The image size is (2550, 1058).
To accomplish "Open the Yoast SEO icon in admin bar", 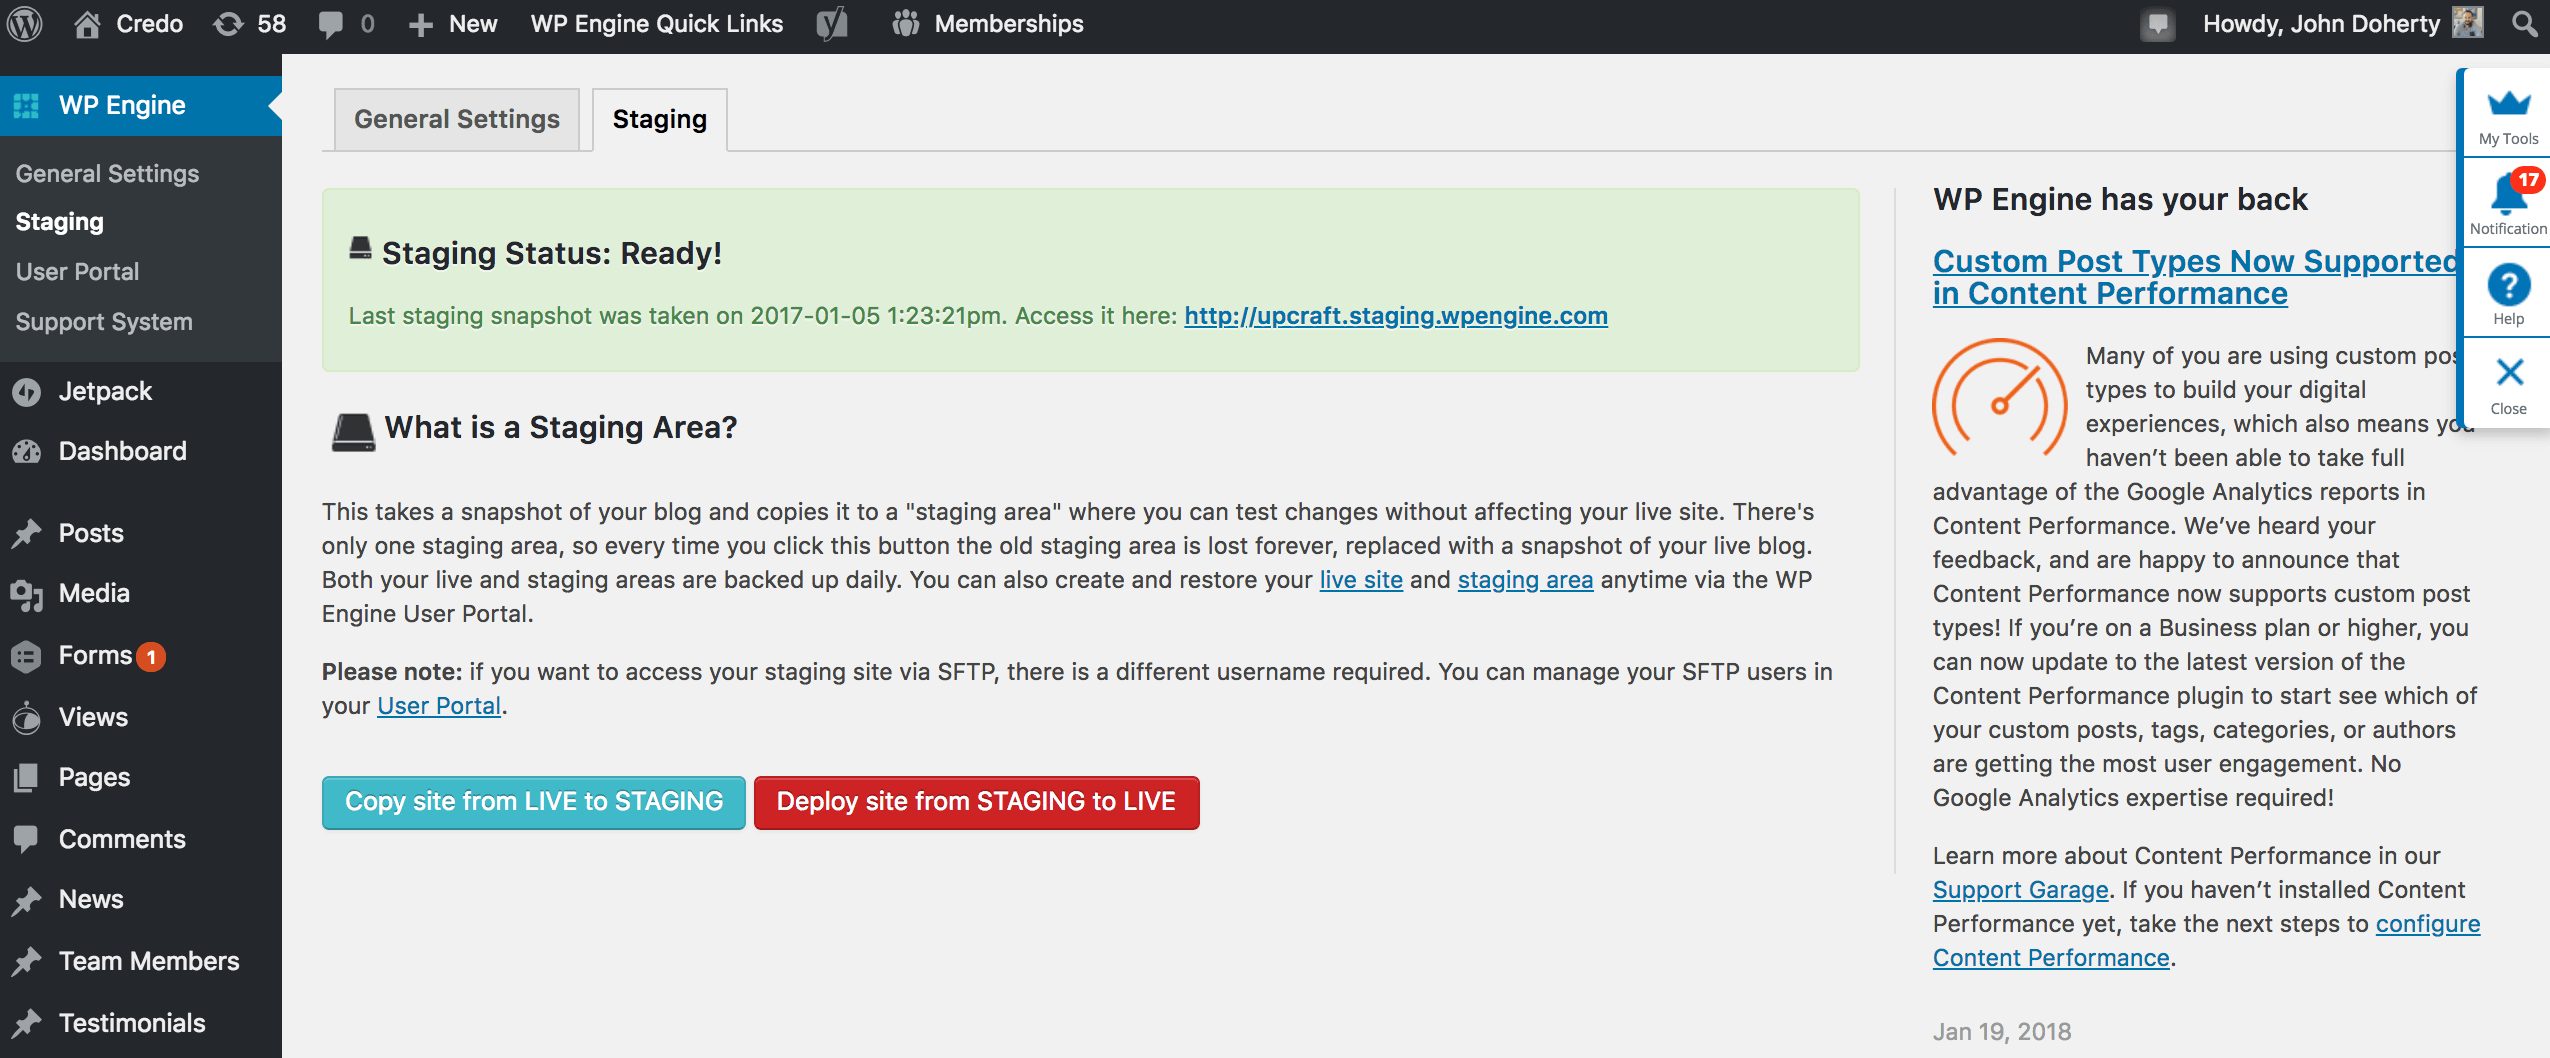I will pyautogui.click(x=832, y=24).
